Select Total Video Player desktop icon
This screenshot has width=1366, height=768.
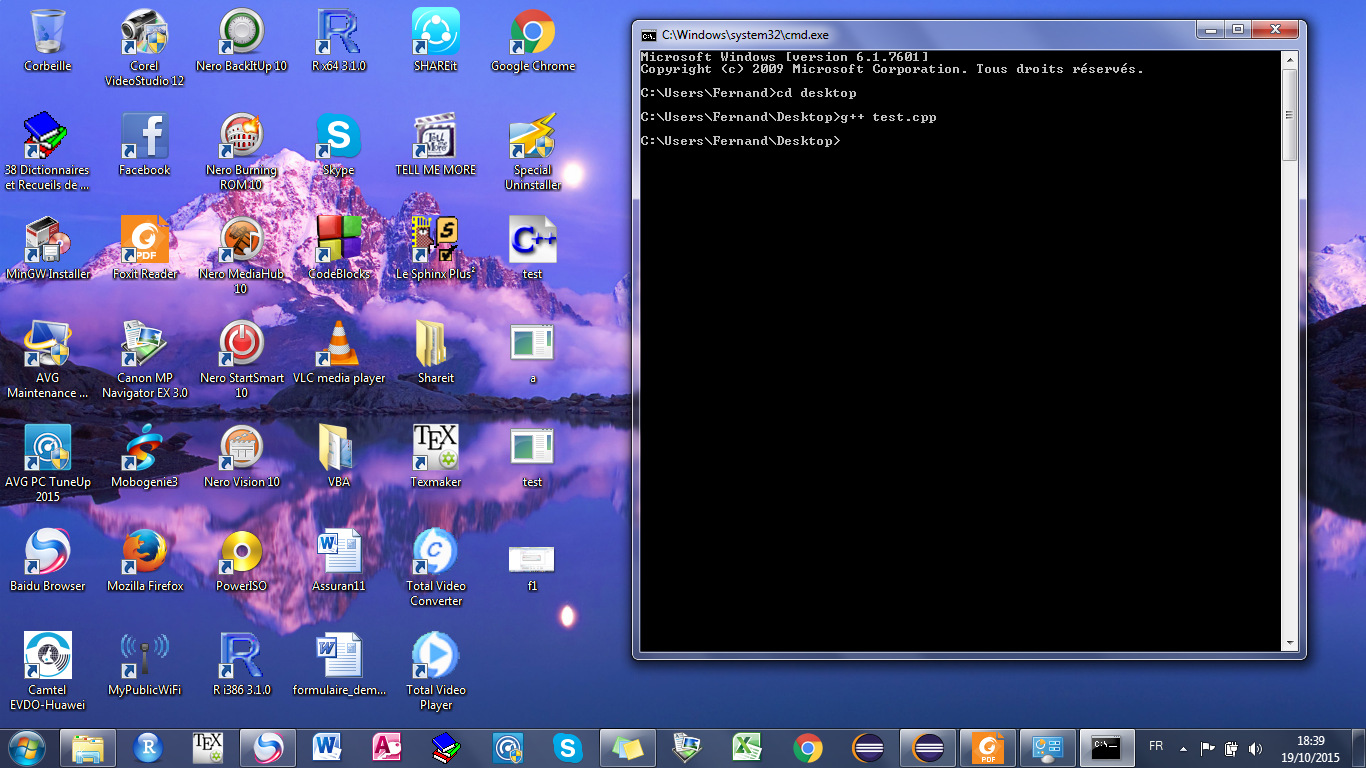[x=436, y=671]
